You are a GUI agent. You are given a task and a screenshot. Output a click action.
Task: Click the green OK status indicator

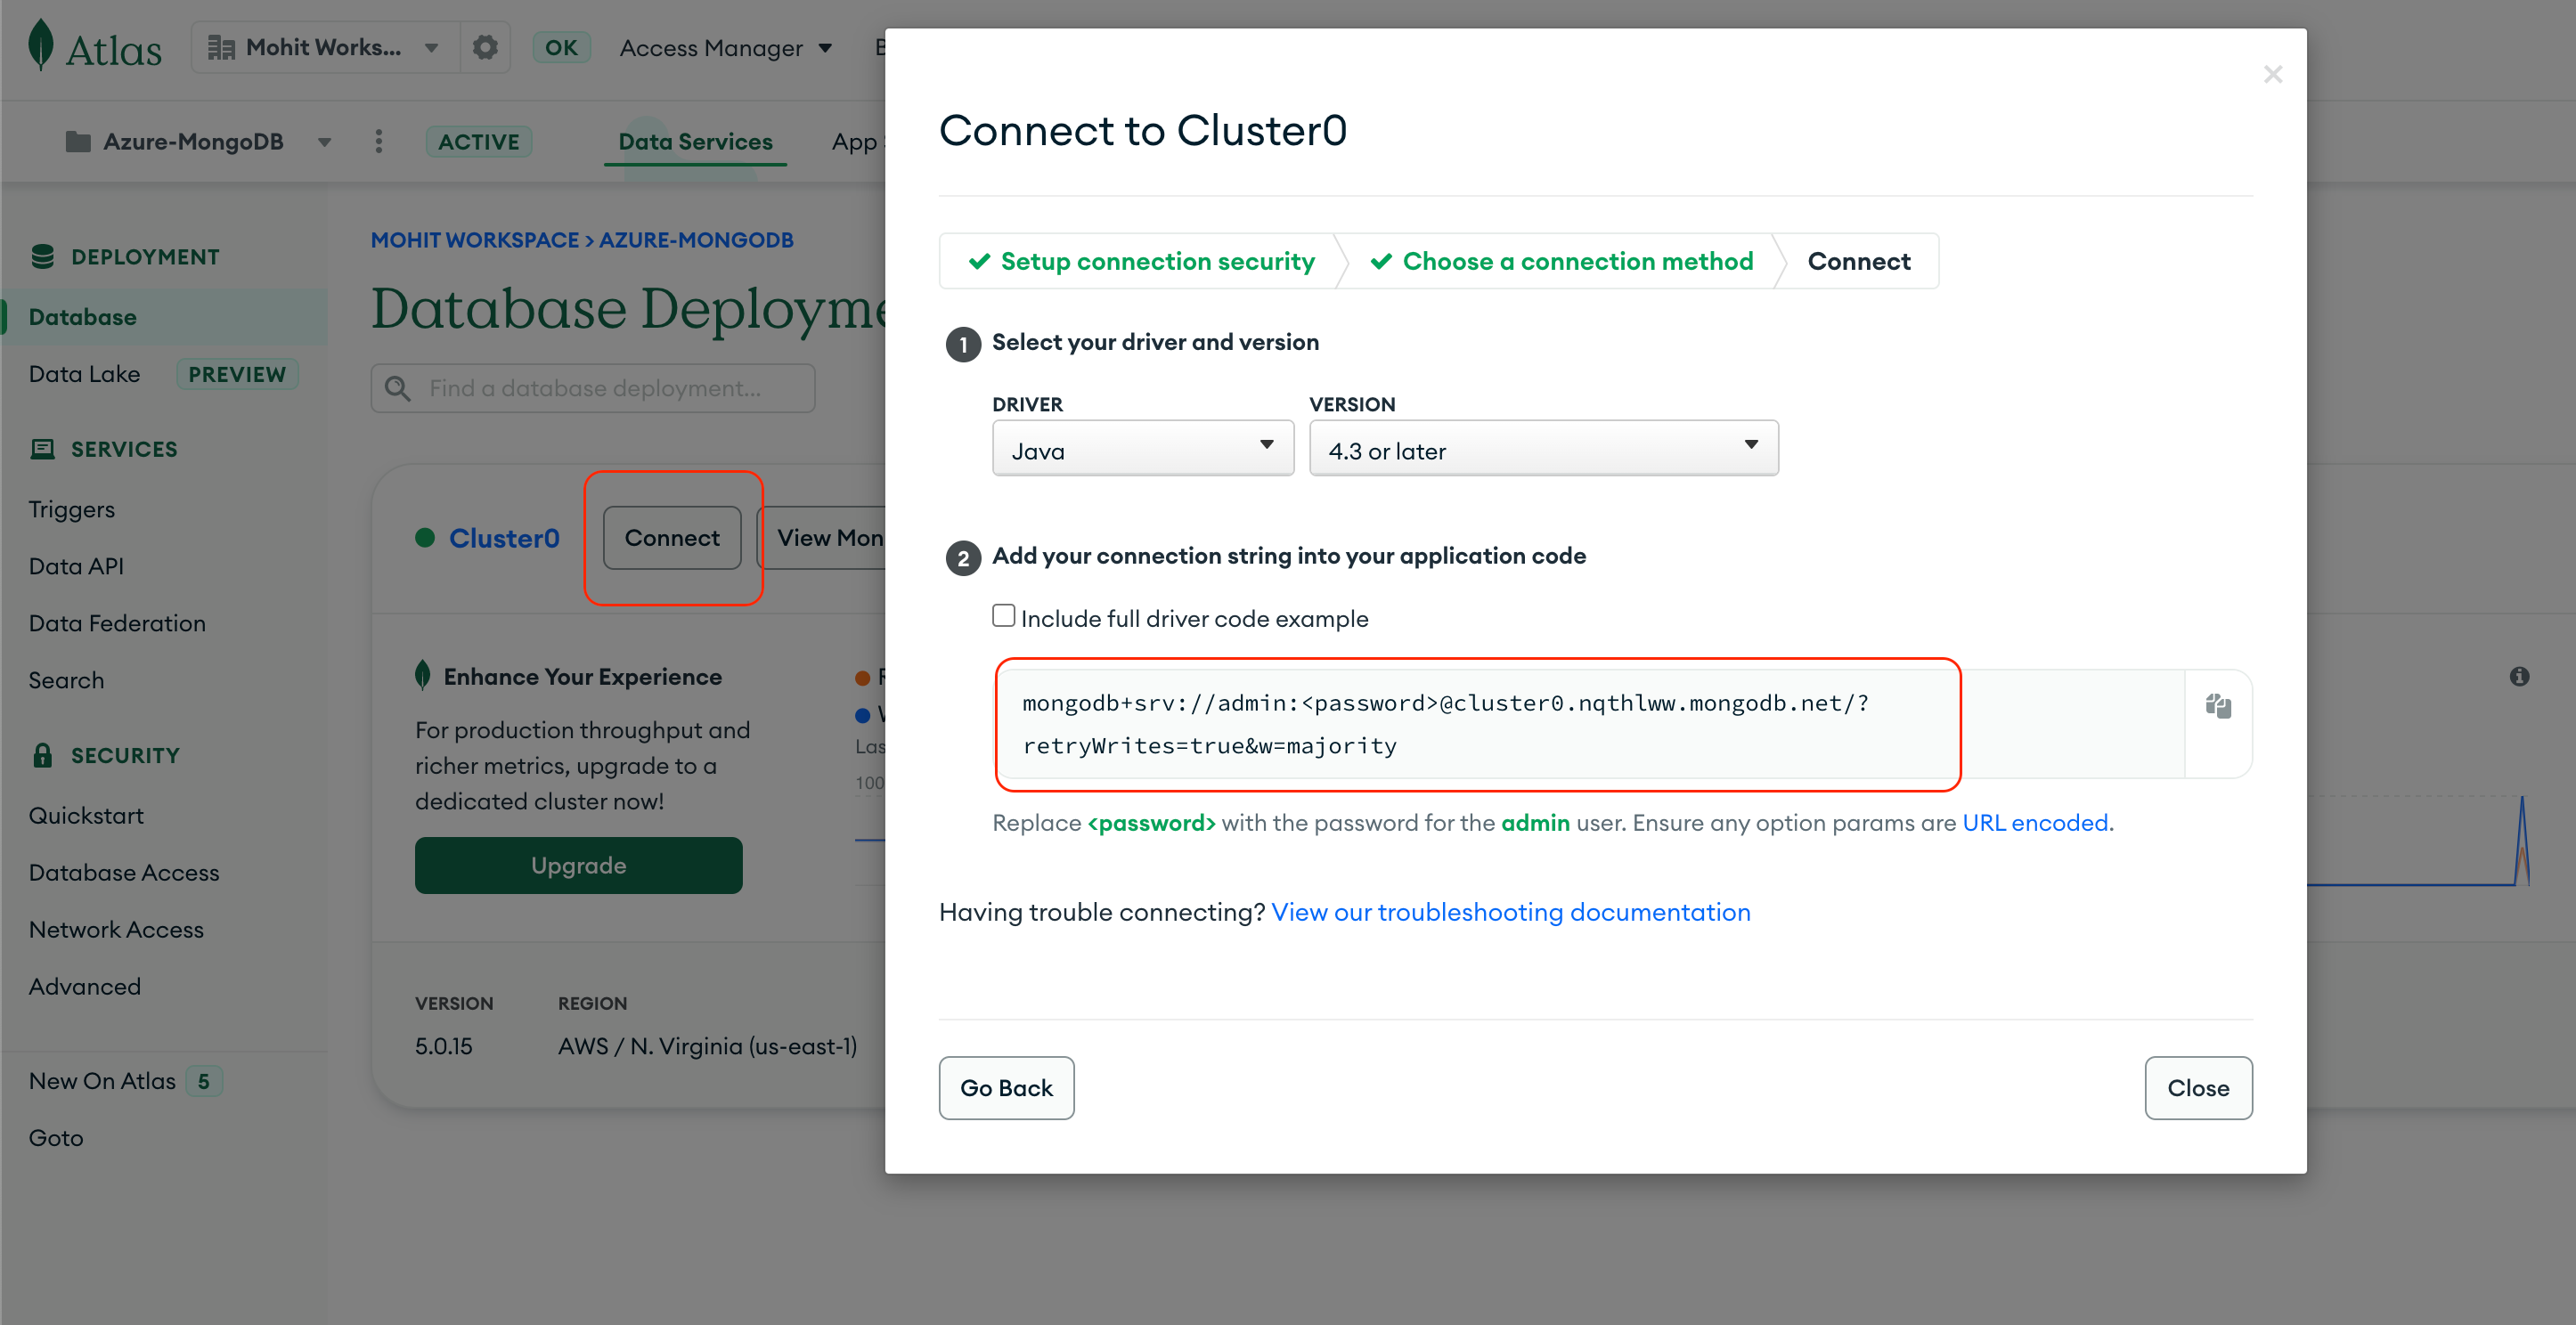point(561,46)
